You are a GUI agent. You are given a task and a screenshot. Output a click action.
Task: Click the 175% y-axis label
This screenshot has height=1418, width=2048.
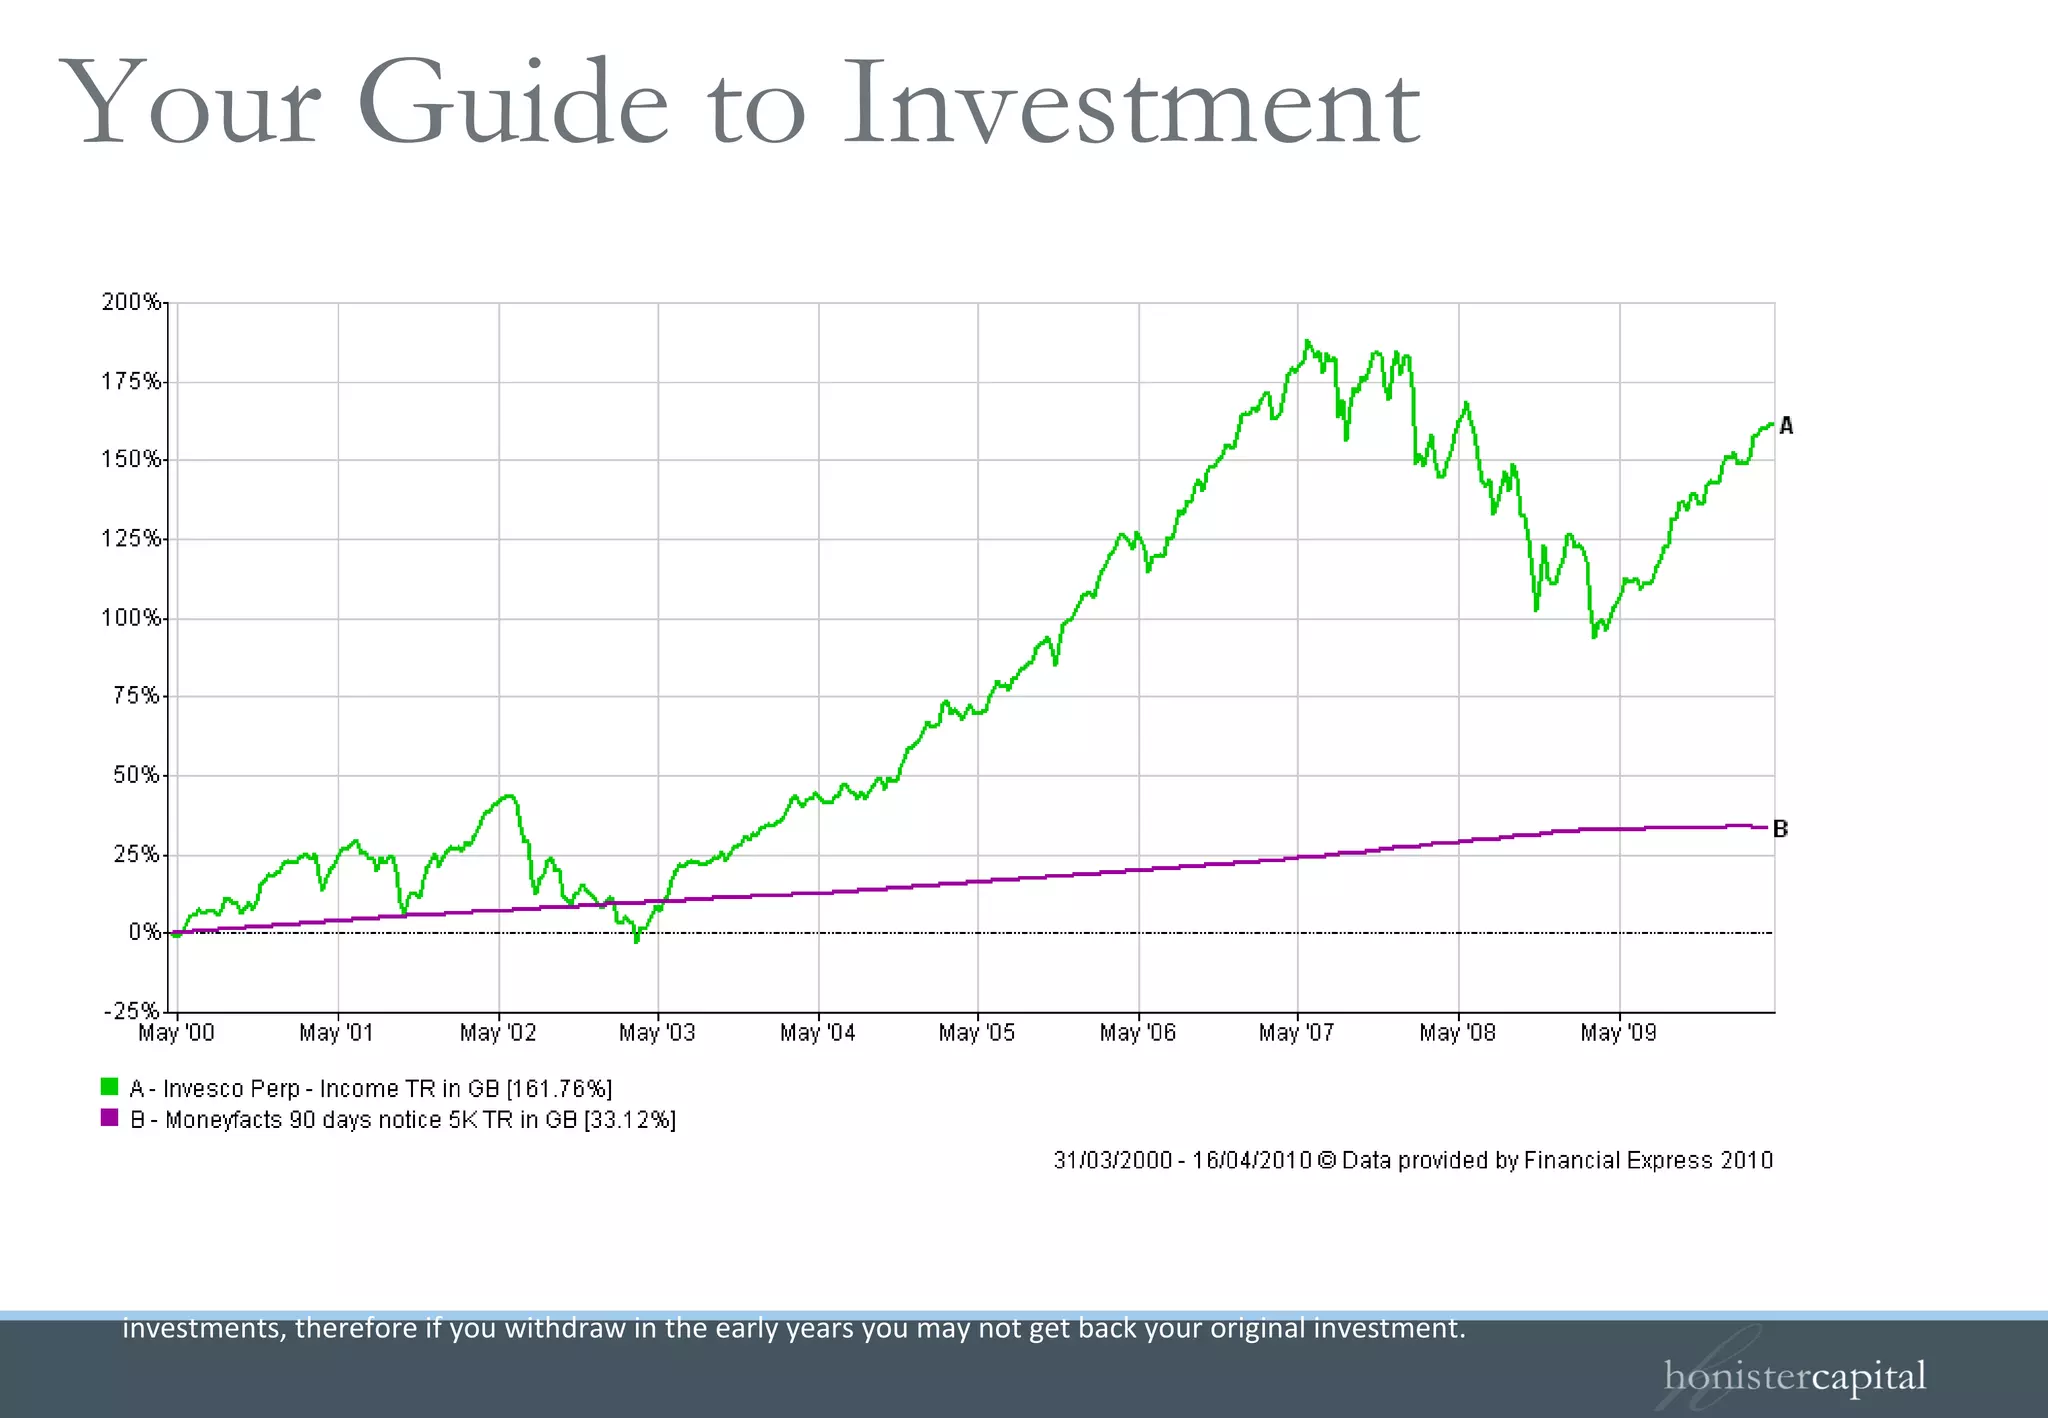pyautogui.click(x=131, y=381)
